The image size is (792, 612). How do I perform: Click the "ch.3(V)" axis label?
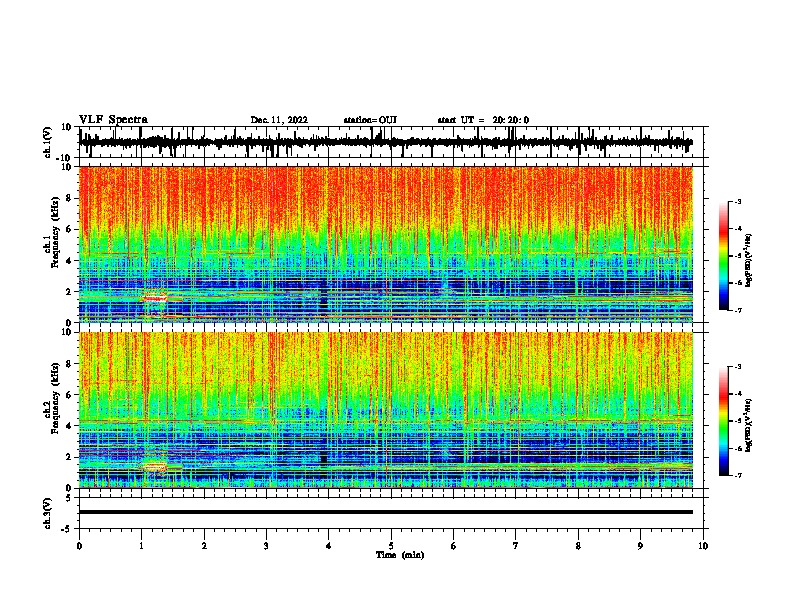point(48,513)
